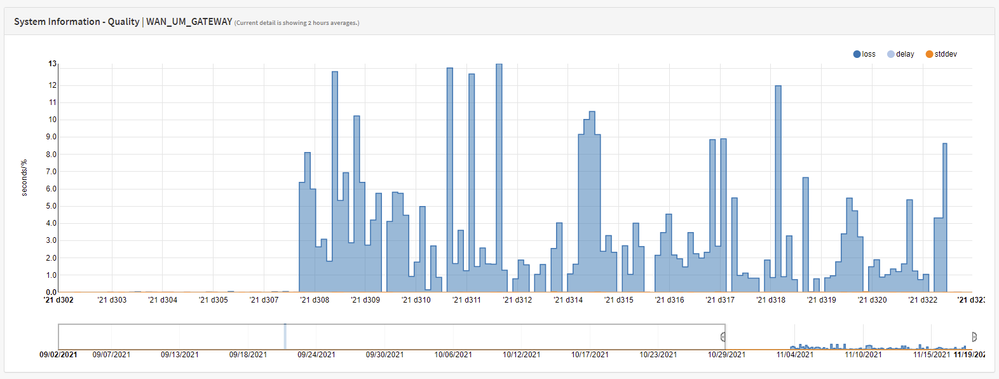Screen dimensions: 999x379
Task: Click the seconds/% y-axis title
Action: 24,178
